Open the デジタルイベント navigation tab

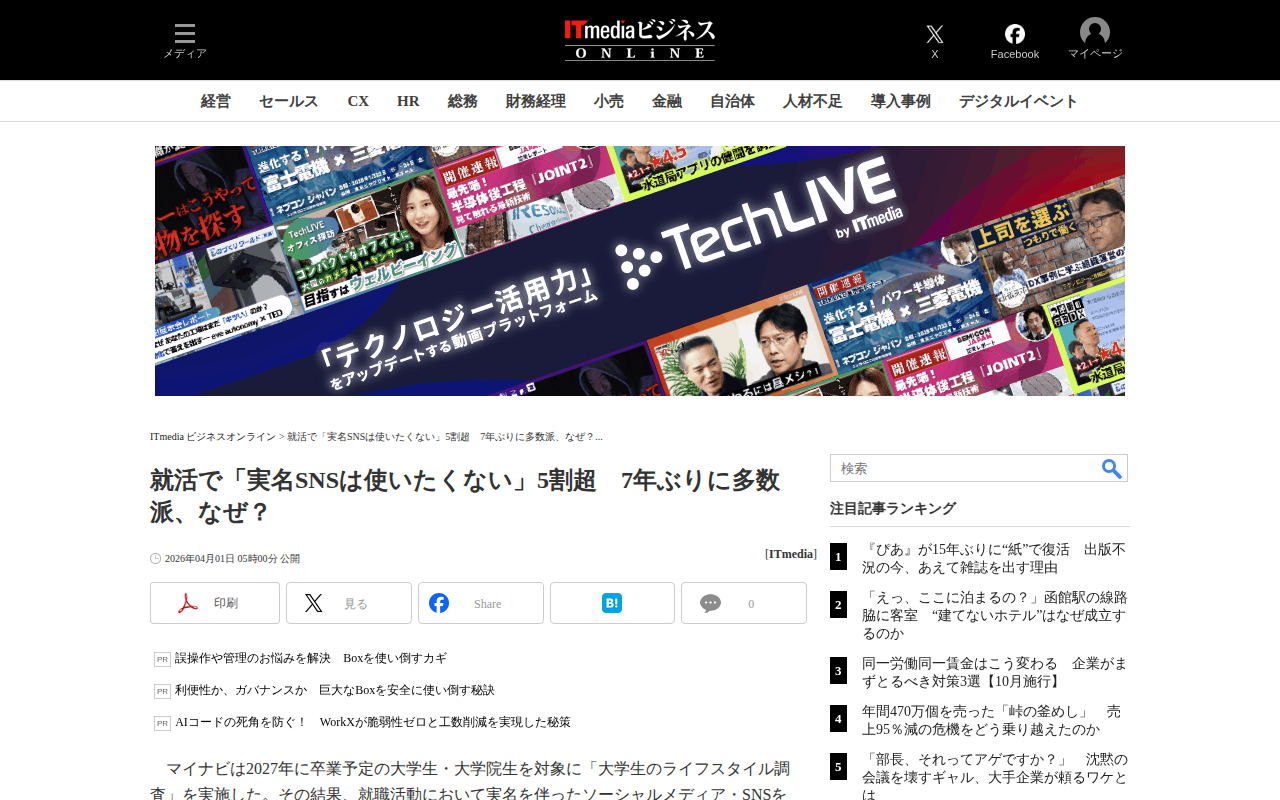pos(1019,101)
